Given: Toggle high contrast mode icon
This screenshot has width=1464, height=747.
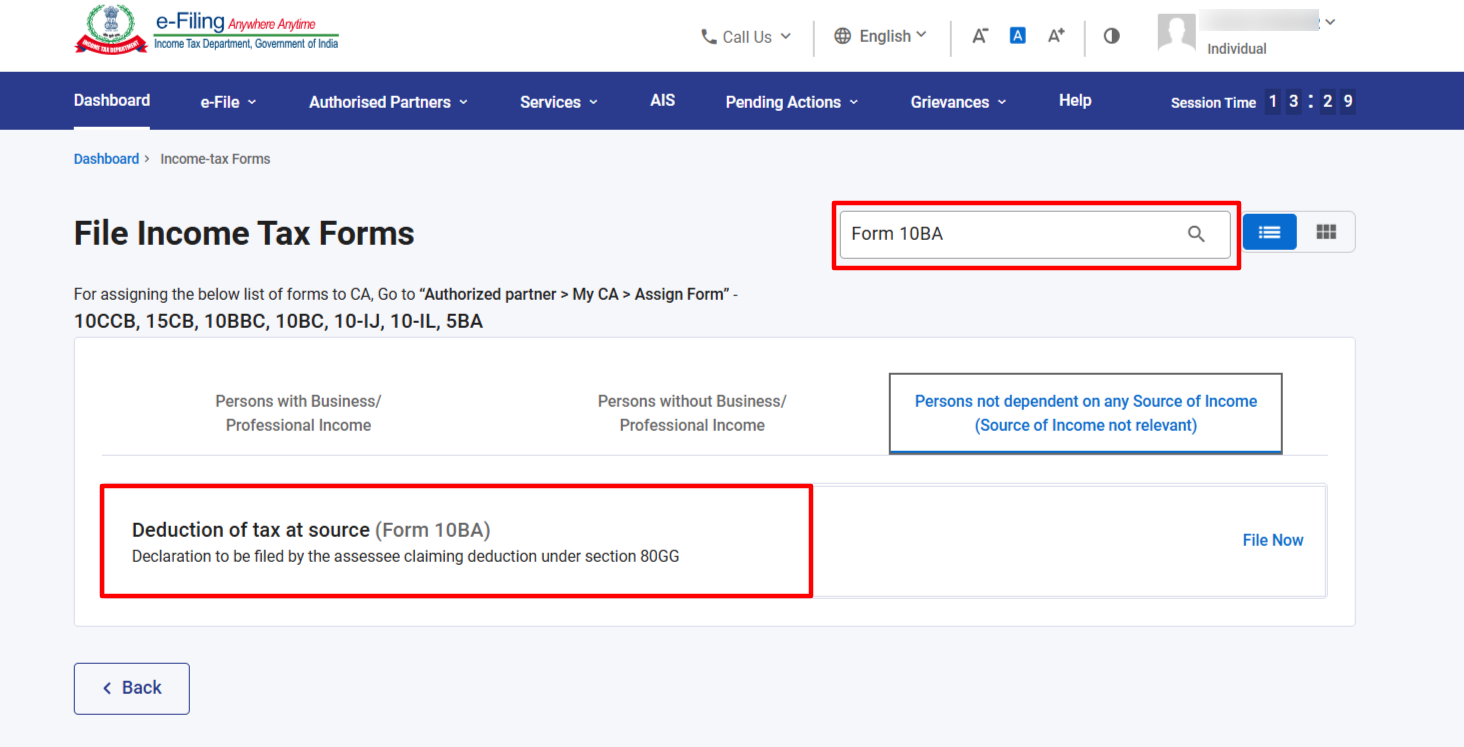Looking at the screenshot, I should 1111,36.
